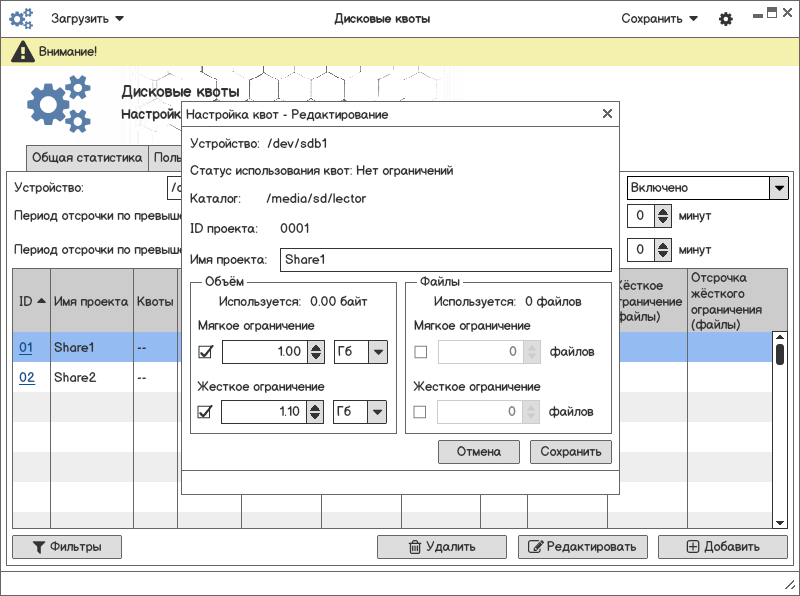Viewport: 800px width, 596px height.
Task: Click the Удалить trash button
Action: [441, 547]
